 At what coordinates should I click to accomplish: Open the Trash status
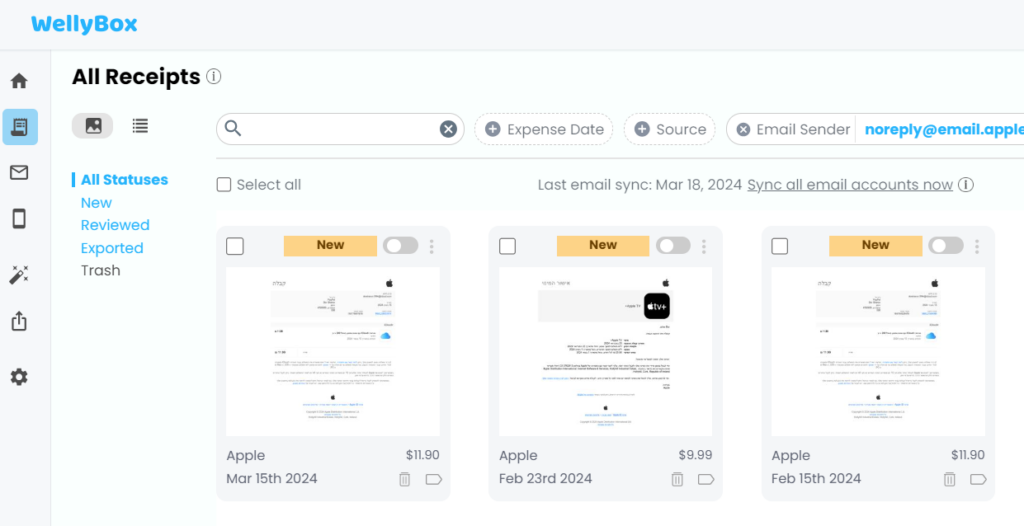[x=101, y=271]
